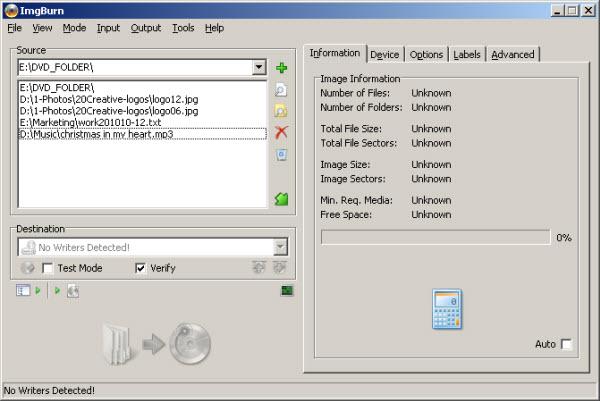
Task: Select logo12.jpg entry in source list
Action: [x=142, y=99]
